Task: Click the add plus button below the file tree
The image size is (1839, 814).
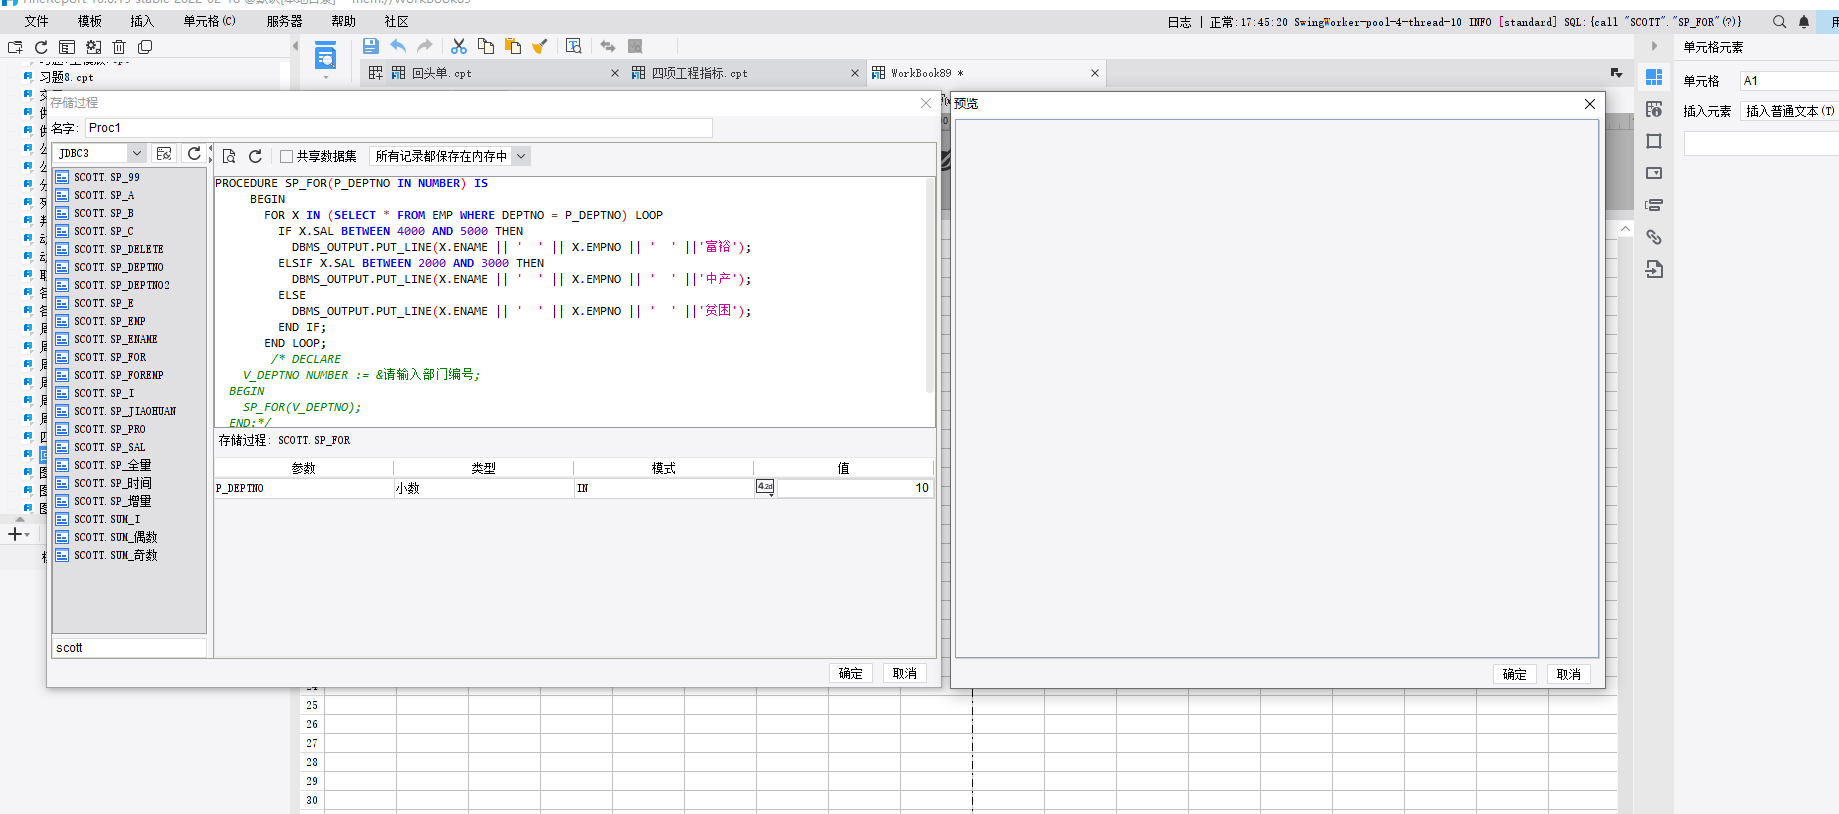Action: click(14, 534)
